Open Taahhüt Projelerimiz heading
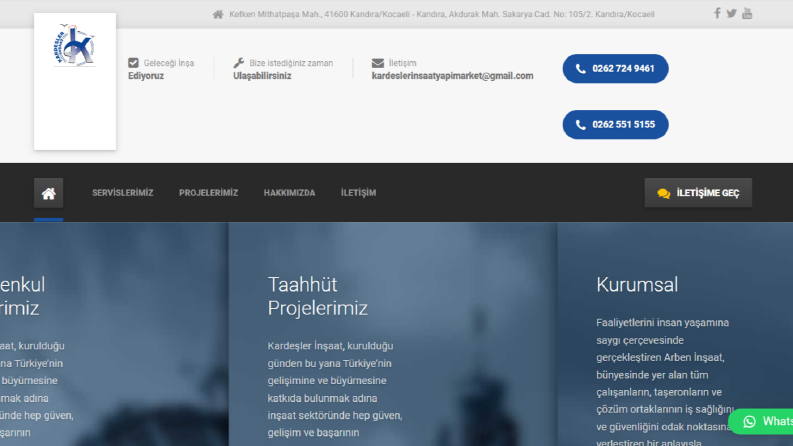This screenshot has height=446, width=793. point(318,296)
